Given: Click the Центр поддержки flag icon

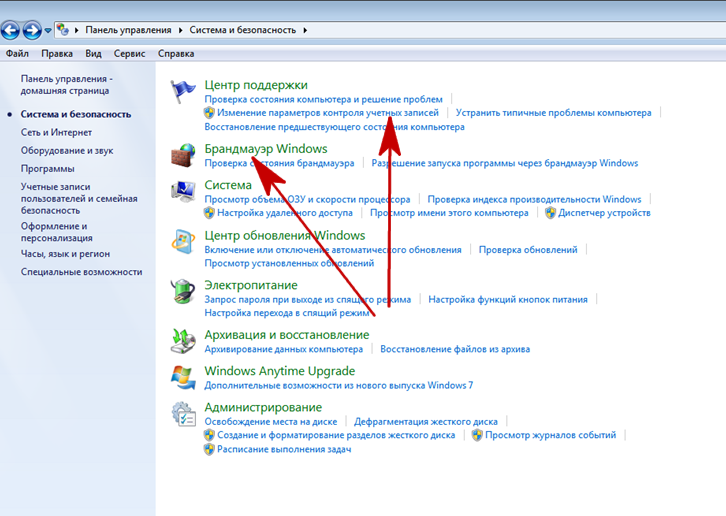Looking at the screenshot, I should (183, 91).
